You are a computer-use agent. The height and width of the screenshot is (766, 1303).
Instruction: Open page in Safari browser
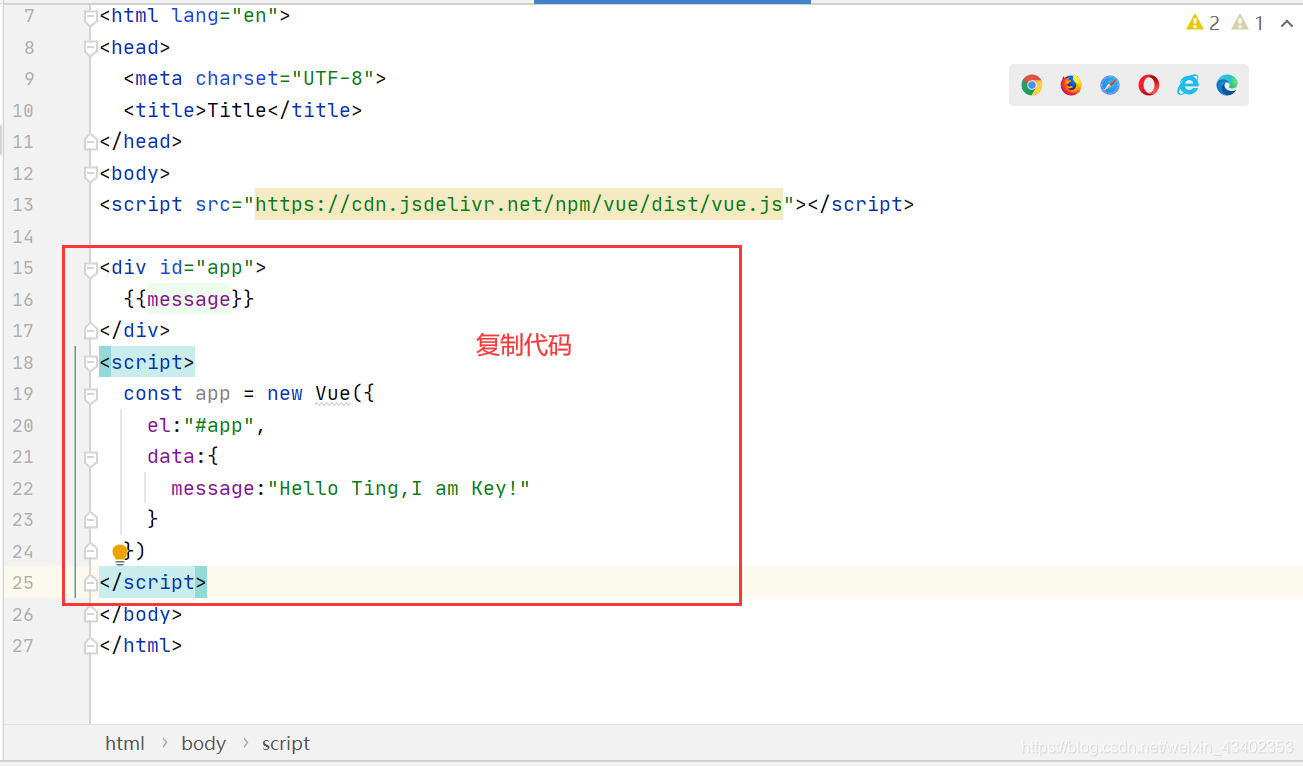pos(1110,86)
